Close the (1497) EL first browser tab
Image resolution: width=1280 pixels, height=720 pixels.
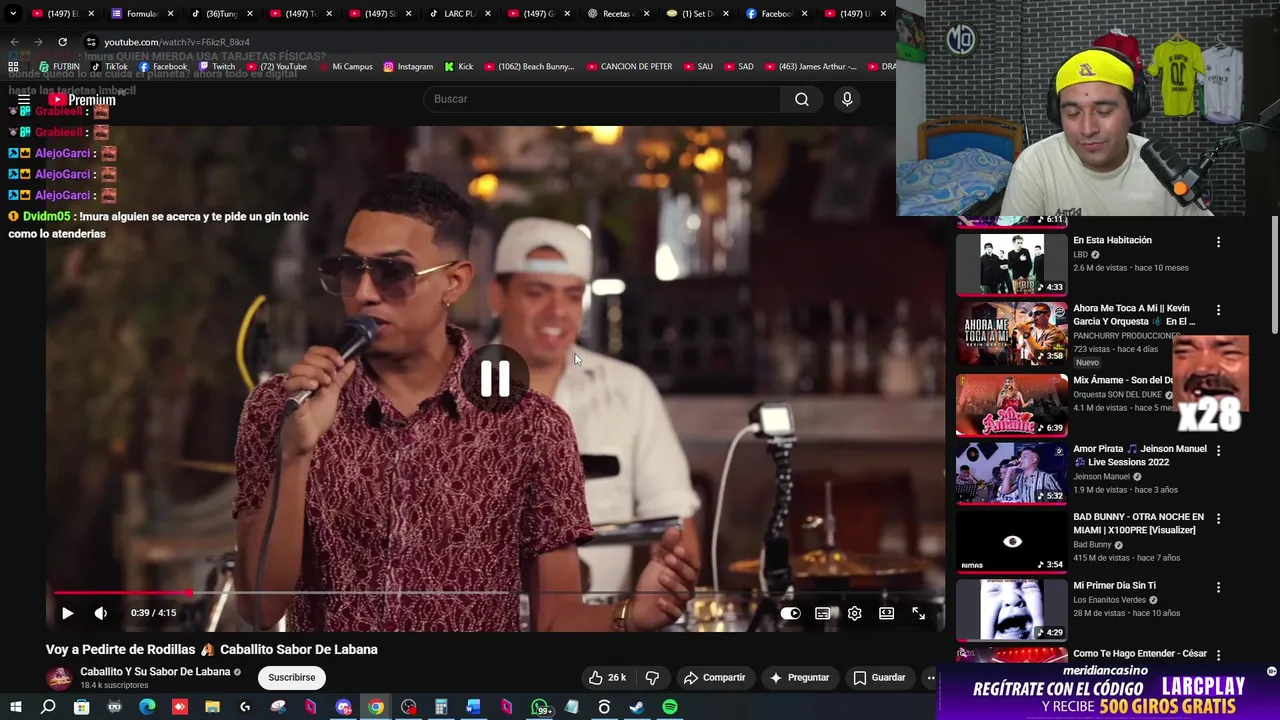click(x=91, y=14)
